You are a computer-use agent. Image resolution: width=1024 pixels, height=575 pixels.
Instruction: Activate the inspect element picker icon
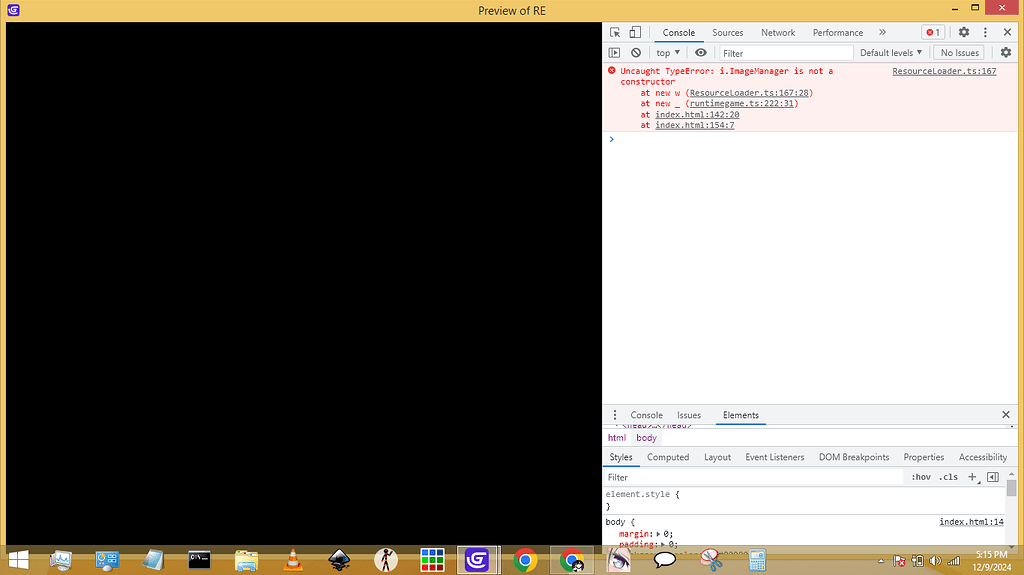click(615, 33)
